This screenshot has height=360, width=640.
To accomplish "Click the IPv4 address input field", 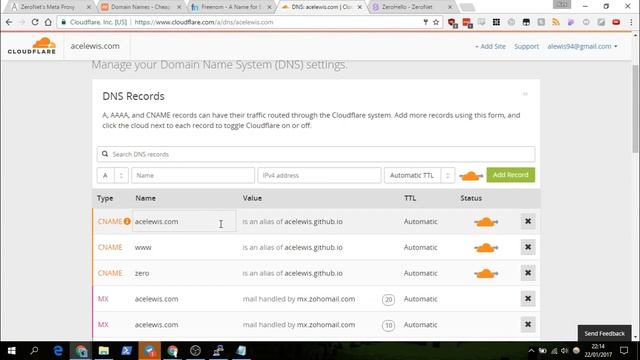I will (x=319, y=175).
